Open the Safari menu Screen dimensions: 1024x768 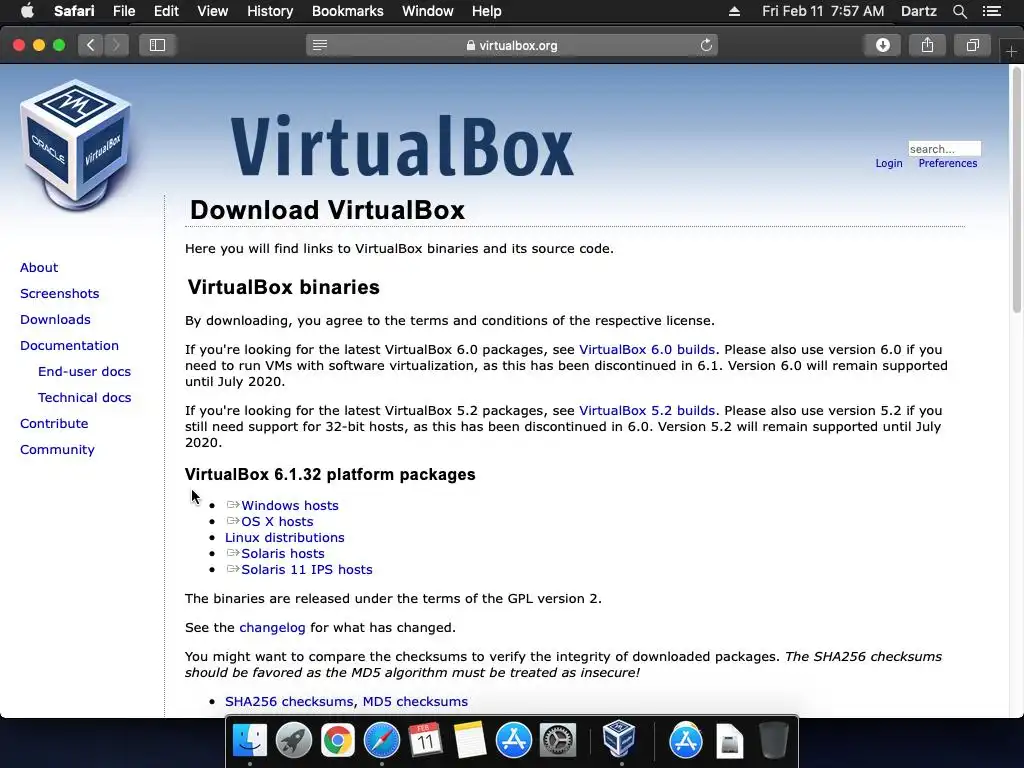coord(74,11)
